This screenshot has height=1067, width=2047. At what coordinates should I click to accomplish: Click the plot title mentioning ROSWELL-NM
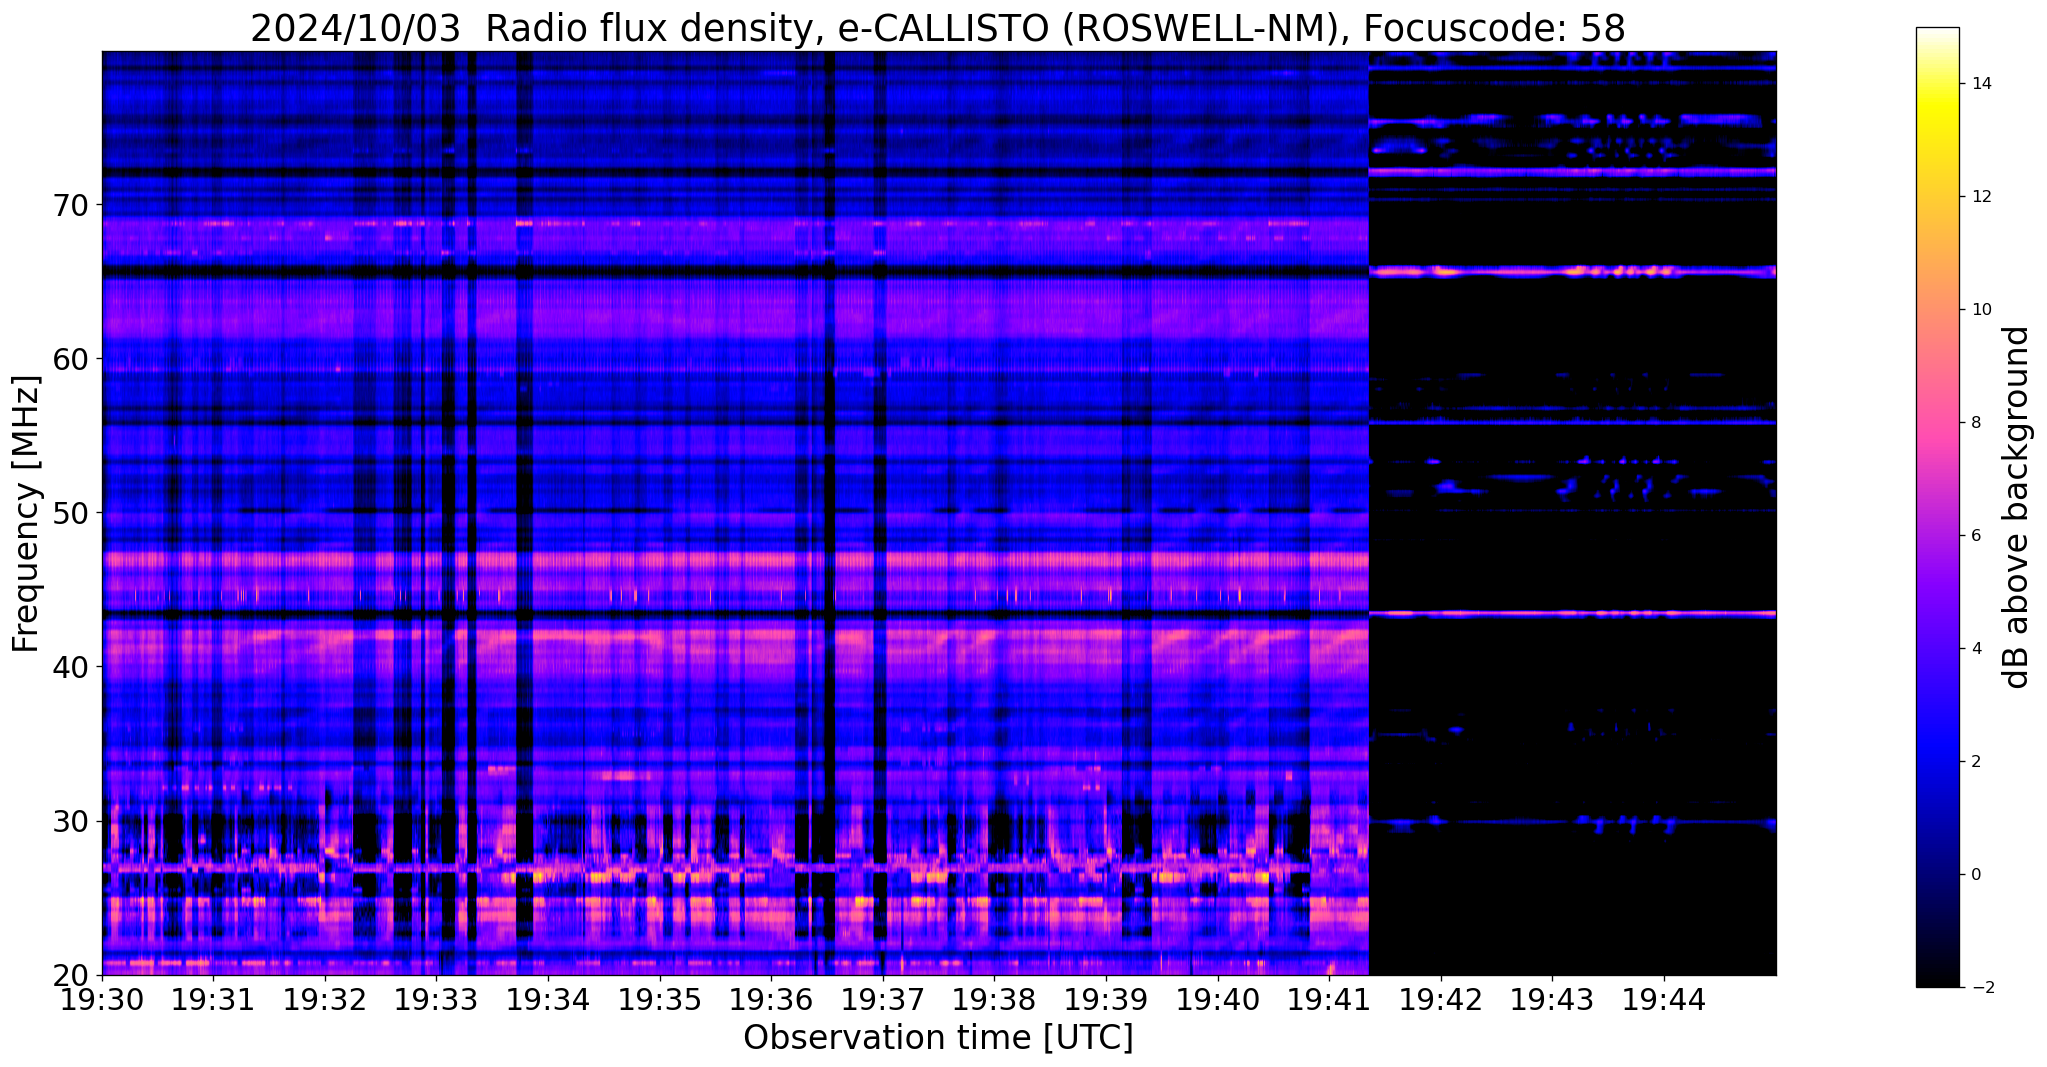coord(938,28)
